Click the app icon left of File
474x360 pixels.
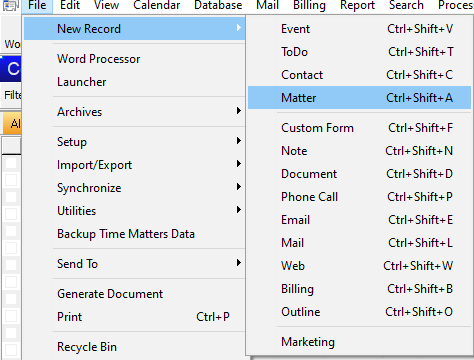[x=10, y=5]
